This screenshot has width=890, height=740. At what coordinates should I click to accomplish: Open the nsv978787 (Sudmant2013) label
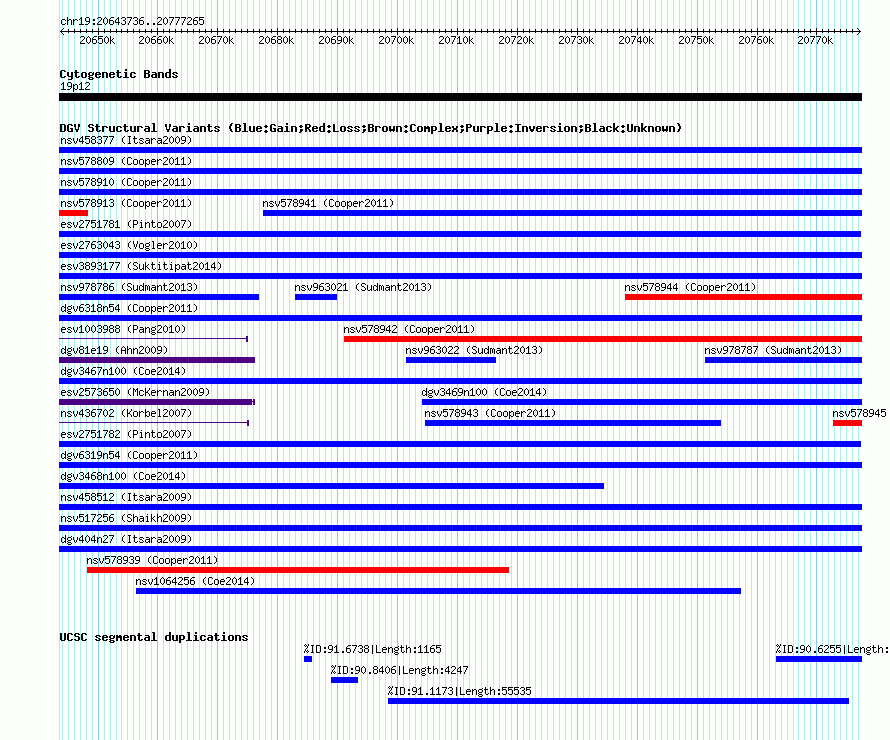[773, 350]
